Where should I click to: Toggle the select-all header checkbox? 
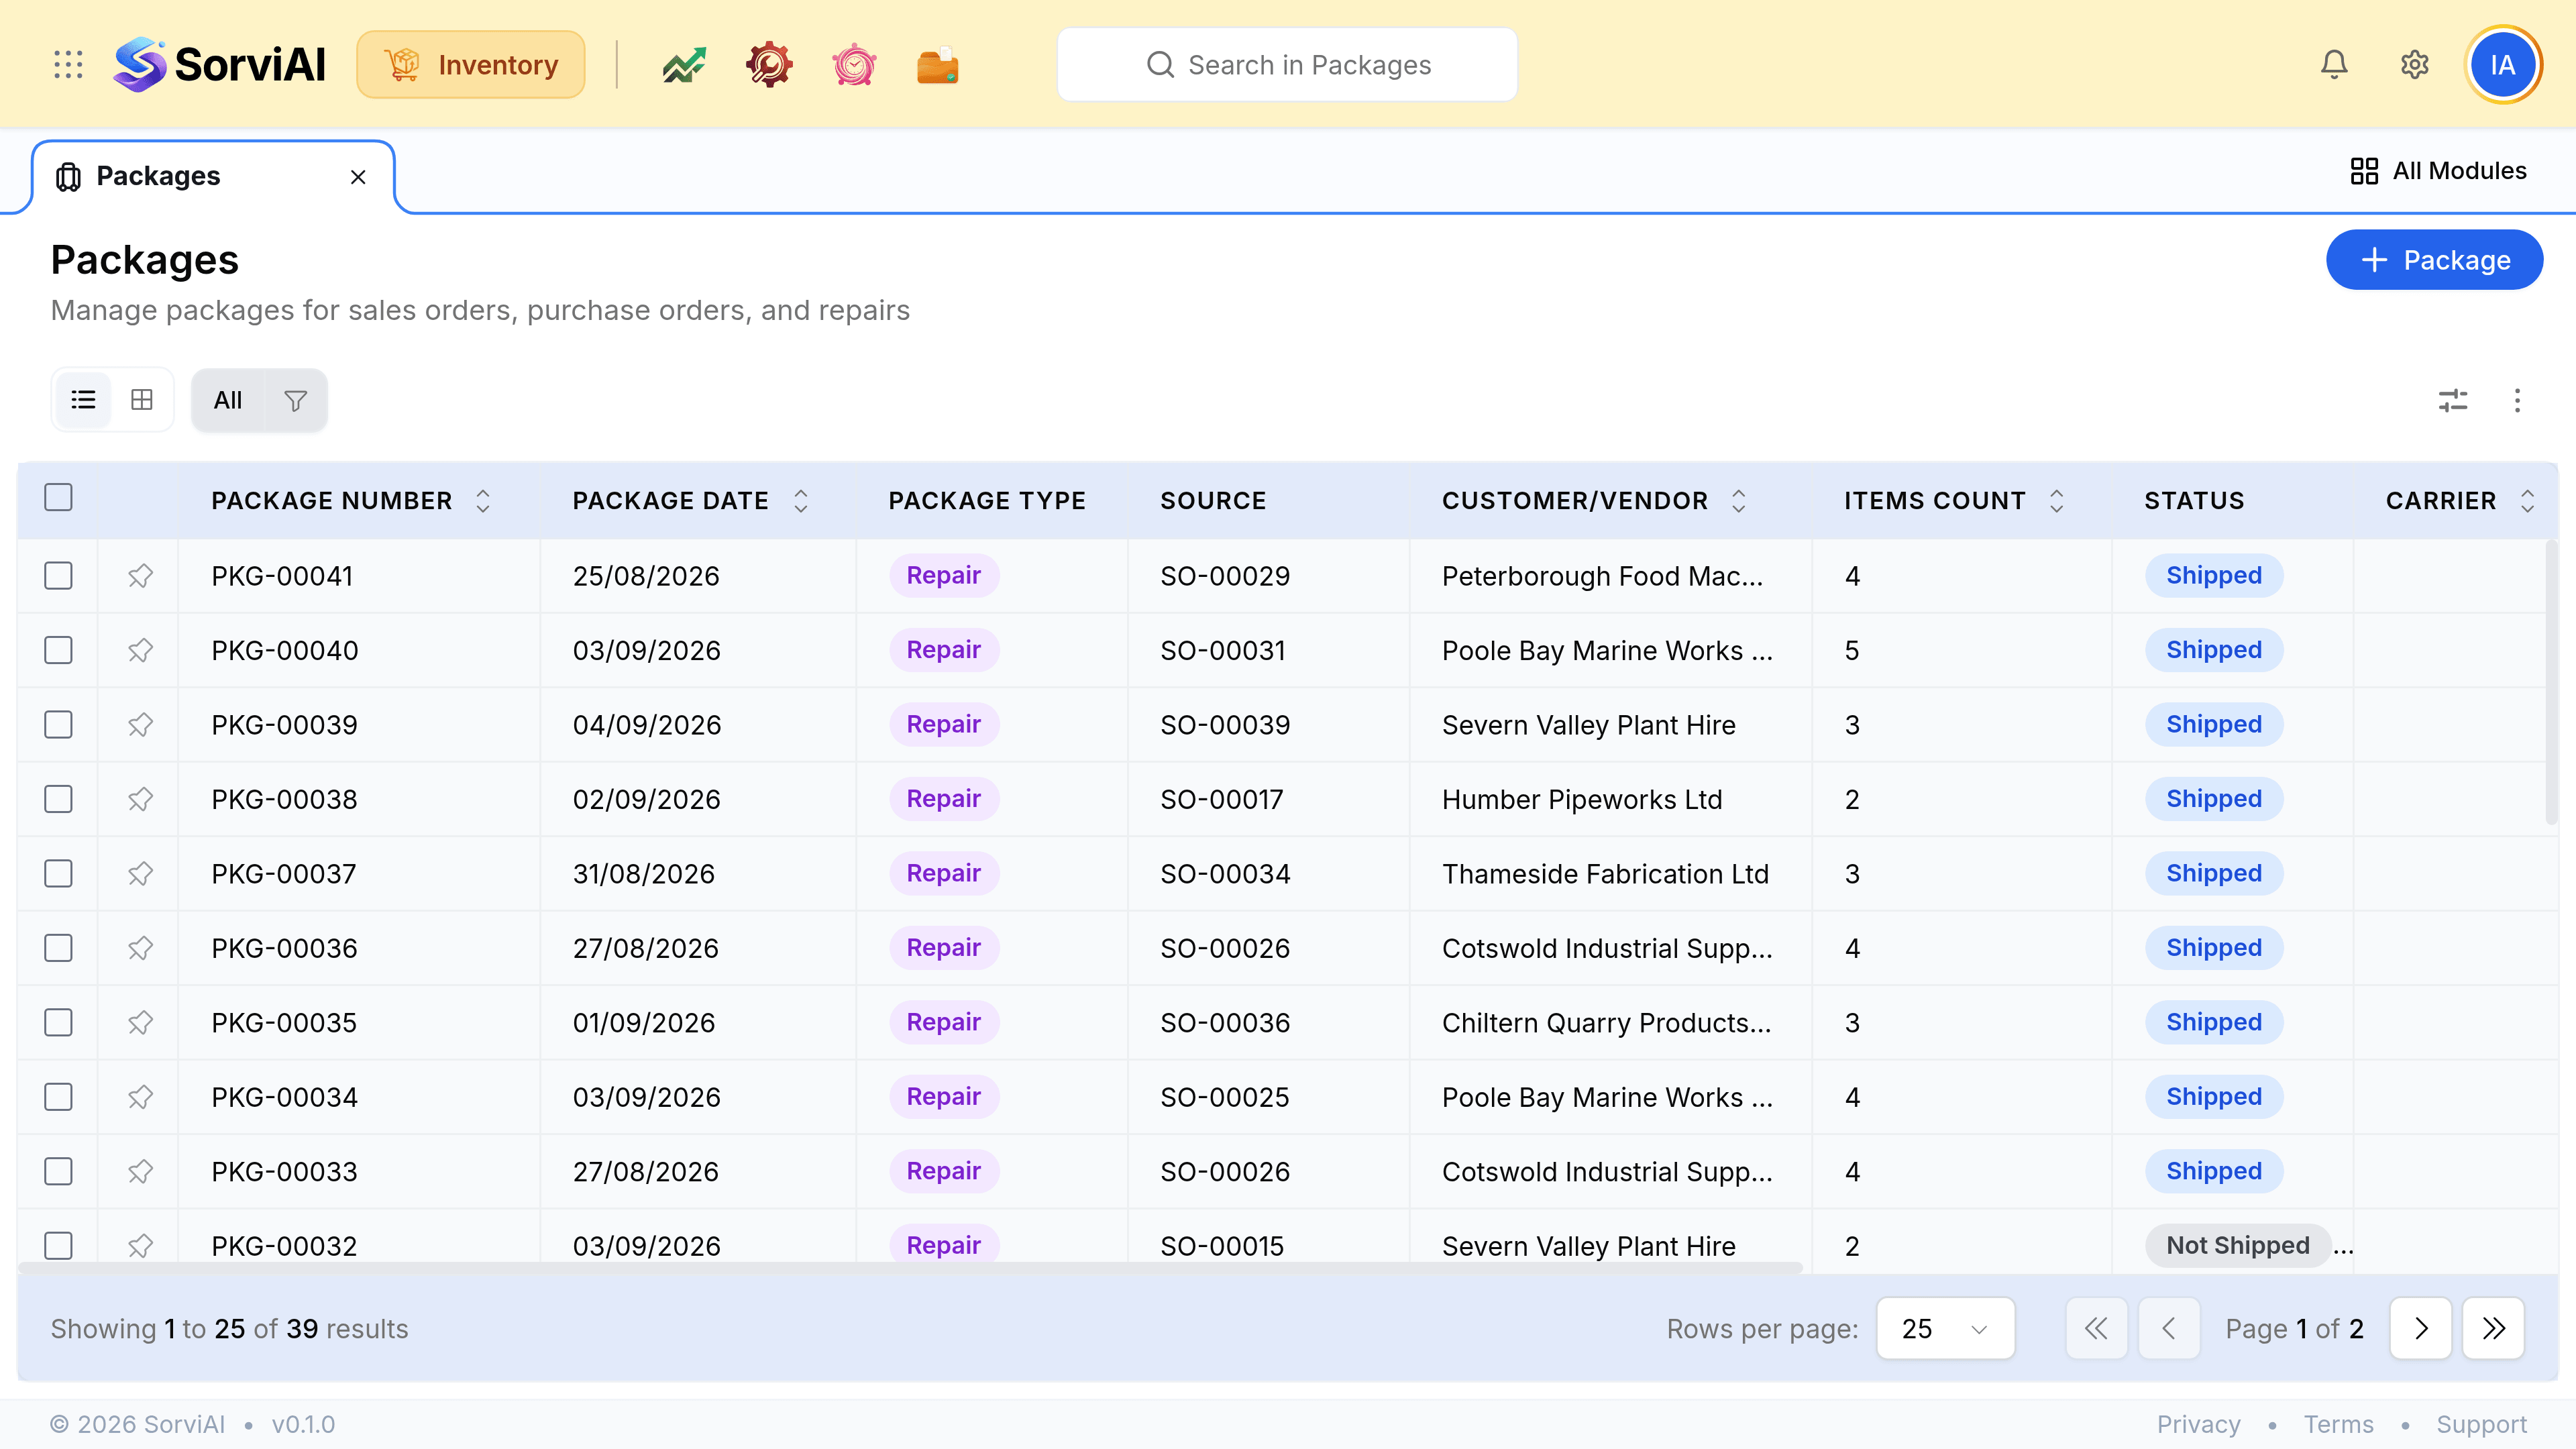tap(59, 497)
